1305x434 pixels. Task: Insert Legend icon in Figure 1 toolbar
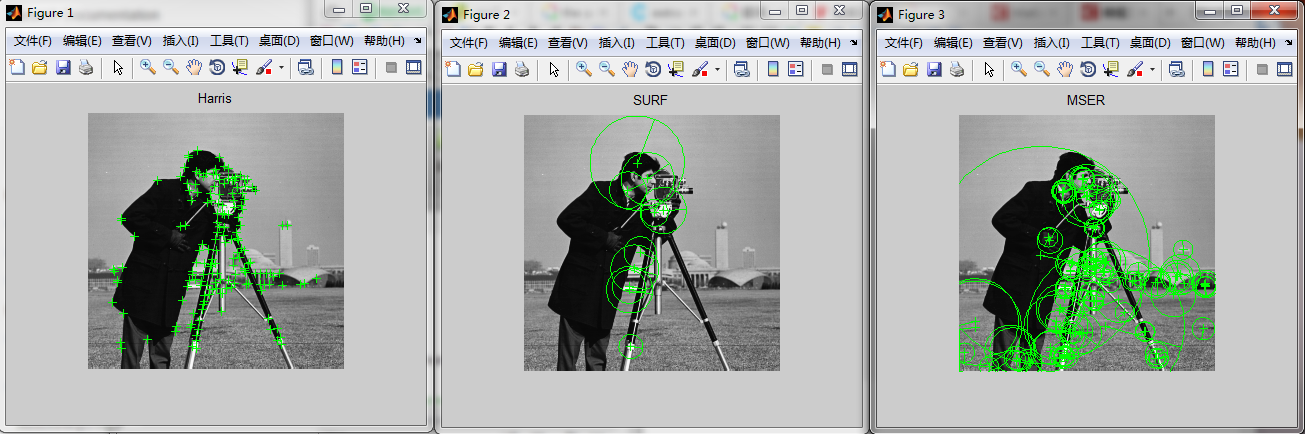click(360, 68)
